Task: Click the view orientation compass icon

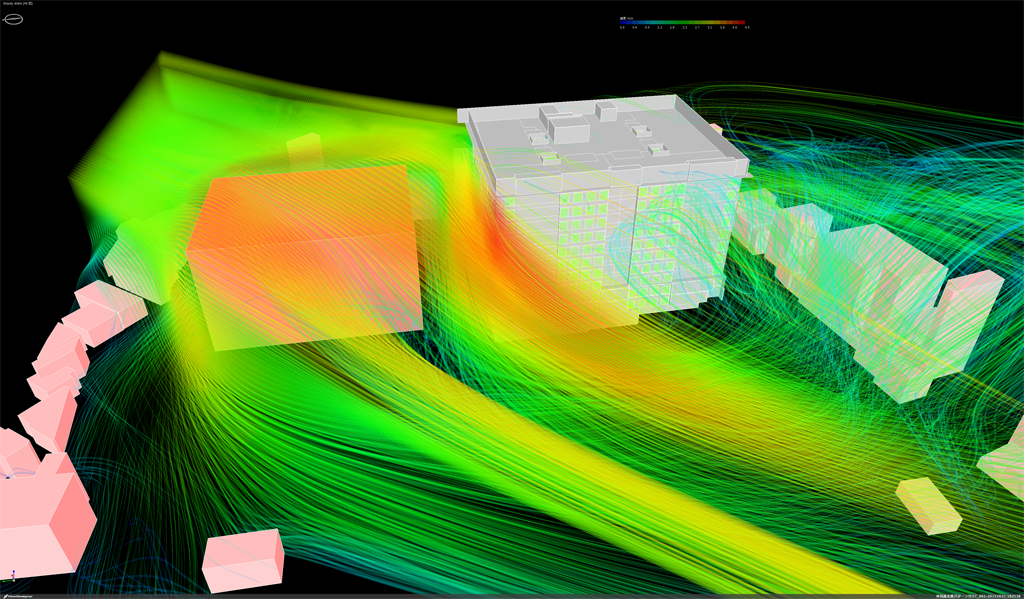Action: click(x=13, y=19)
